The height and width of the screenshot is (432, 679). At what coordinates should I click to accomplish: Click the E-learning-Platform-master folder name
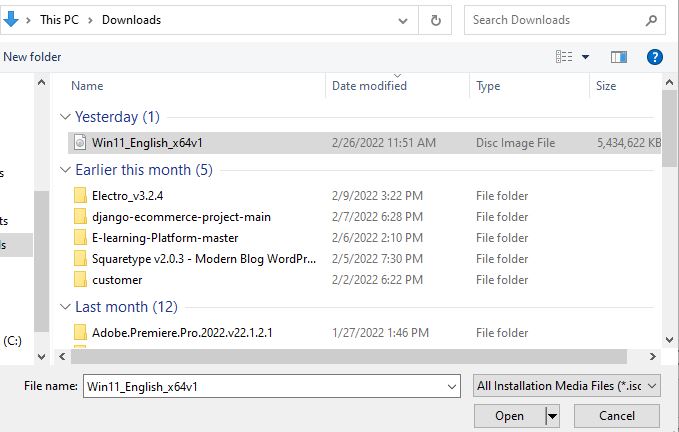pos(165,238)
